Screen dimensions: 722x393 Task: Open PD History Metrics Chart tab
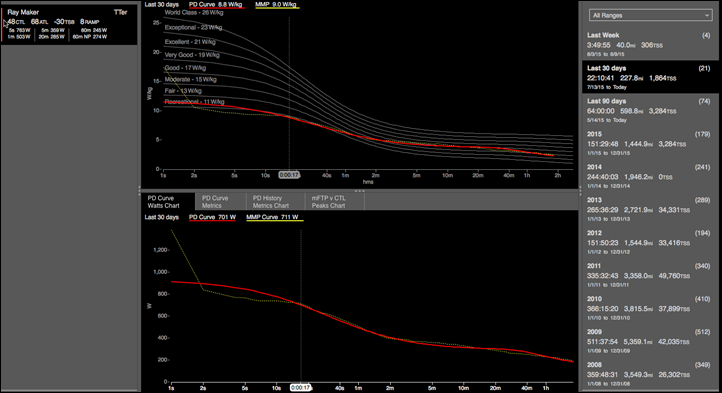point(275,202)
